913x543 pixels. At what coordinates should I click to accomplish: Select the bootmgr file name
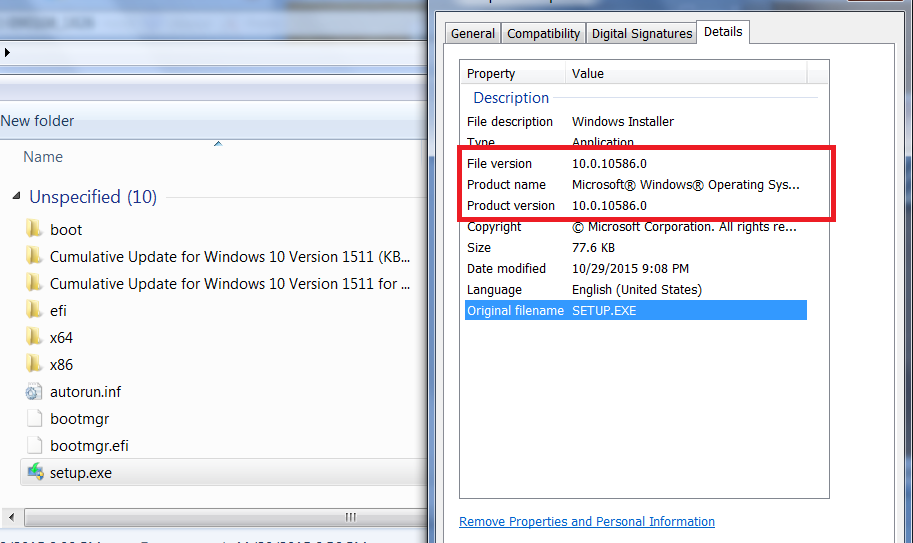pos(80,419)
